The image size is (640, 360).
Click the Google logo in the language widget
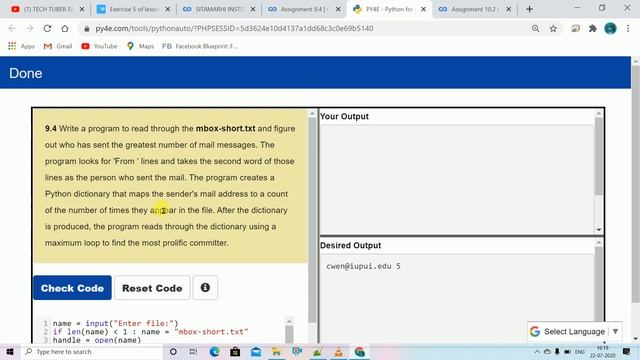pos(535,331)
